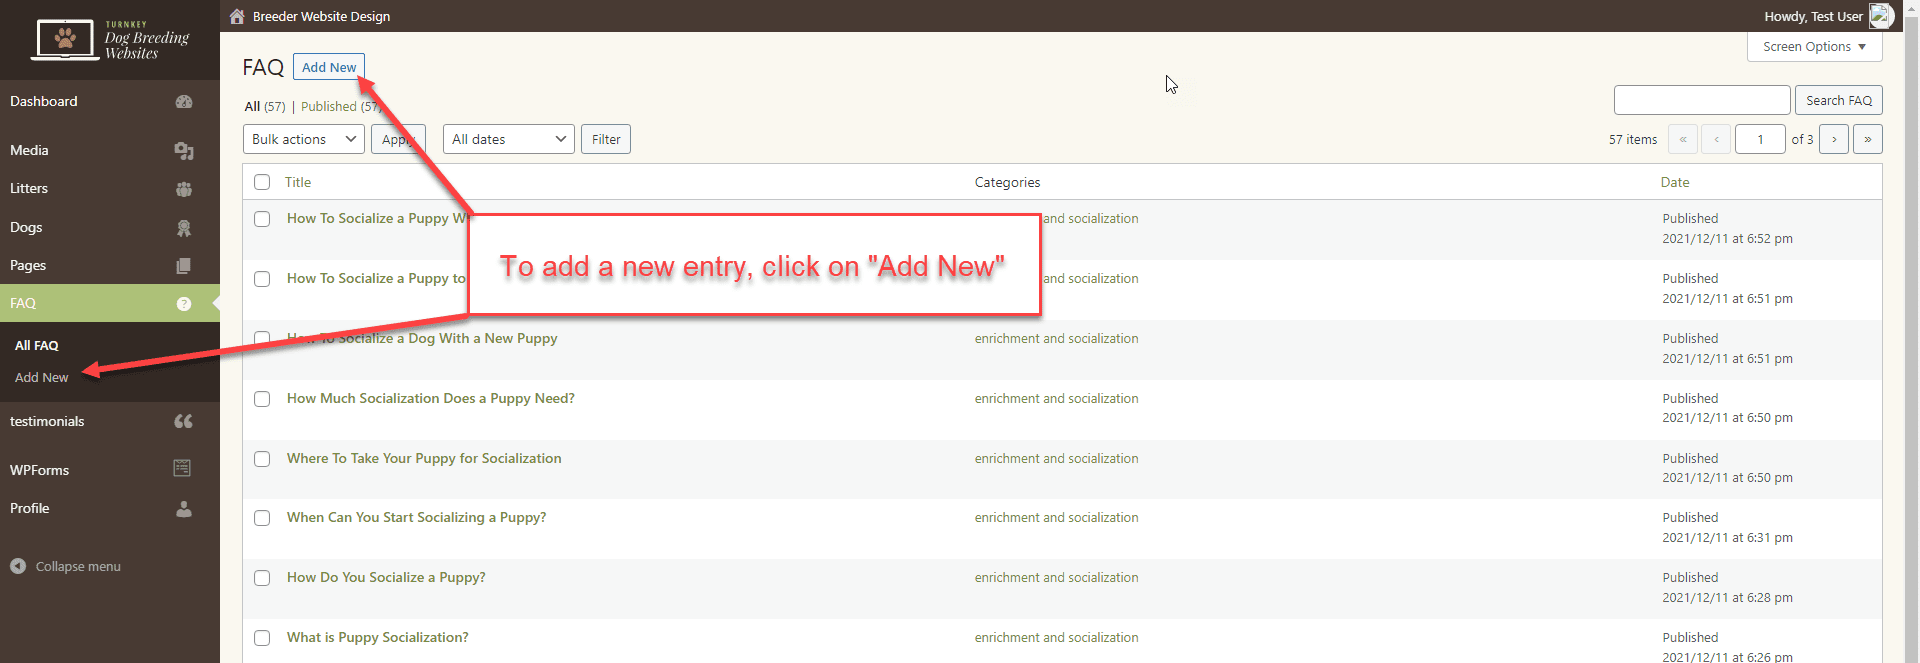Click the Breeder Website Design site link
The width and height of the screenshot is (1920, 663).
321,16
